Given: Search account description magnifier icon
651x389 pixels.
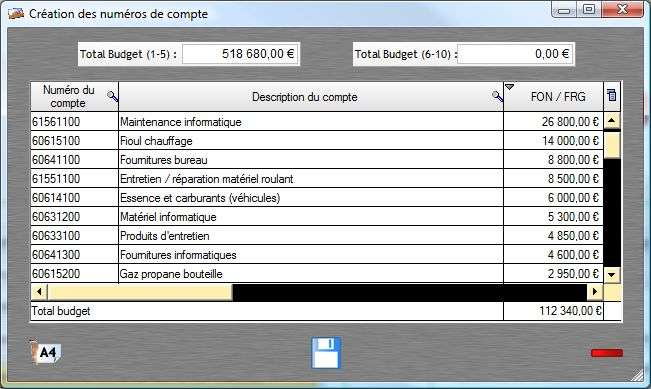Looking at the screenshot, I should click(497, 97).
